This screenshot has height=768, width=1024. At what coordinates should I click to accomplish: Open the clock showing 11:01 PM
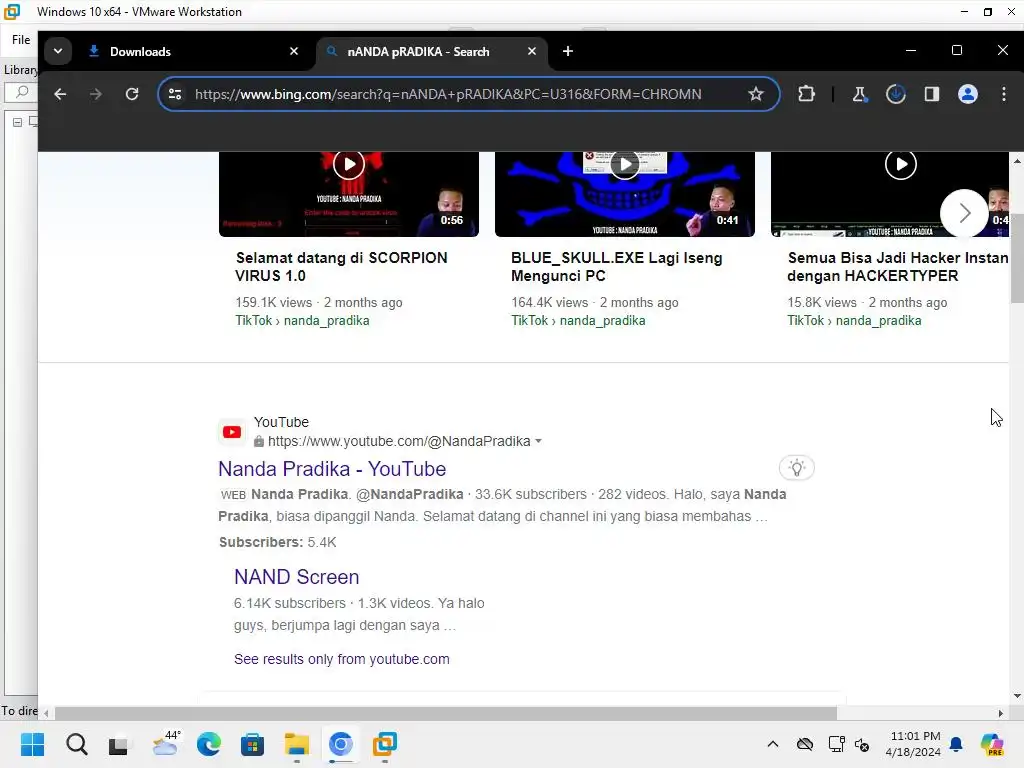(913, 744)
